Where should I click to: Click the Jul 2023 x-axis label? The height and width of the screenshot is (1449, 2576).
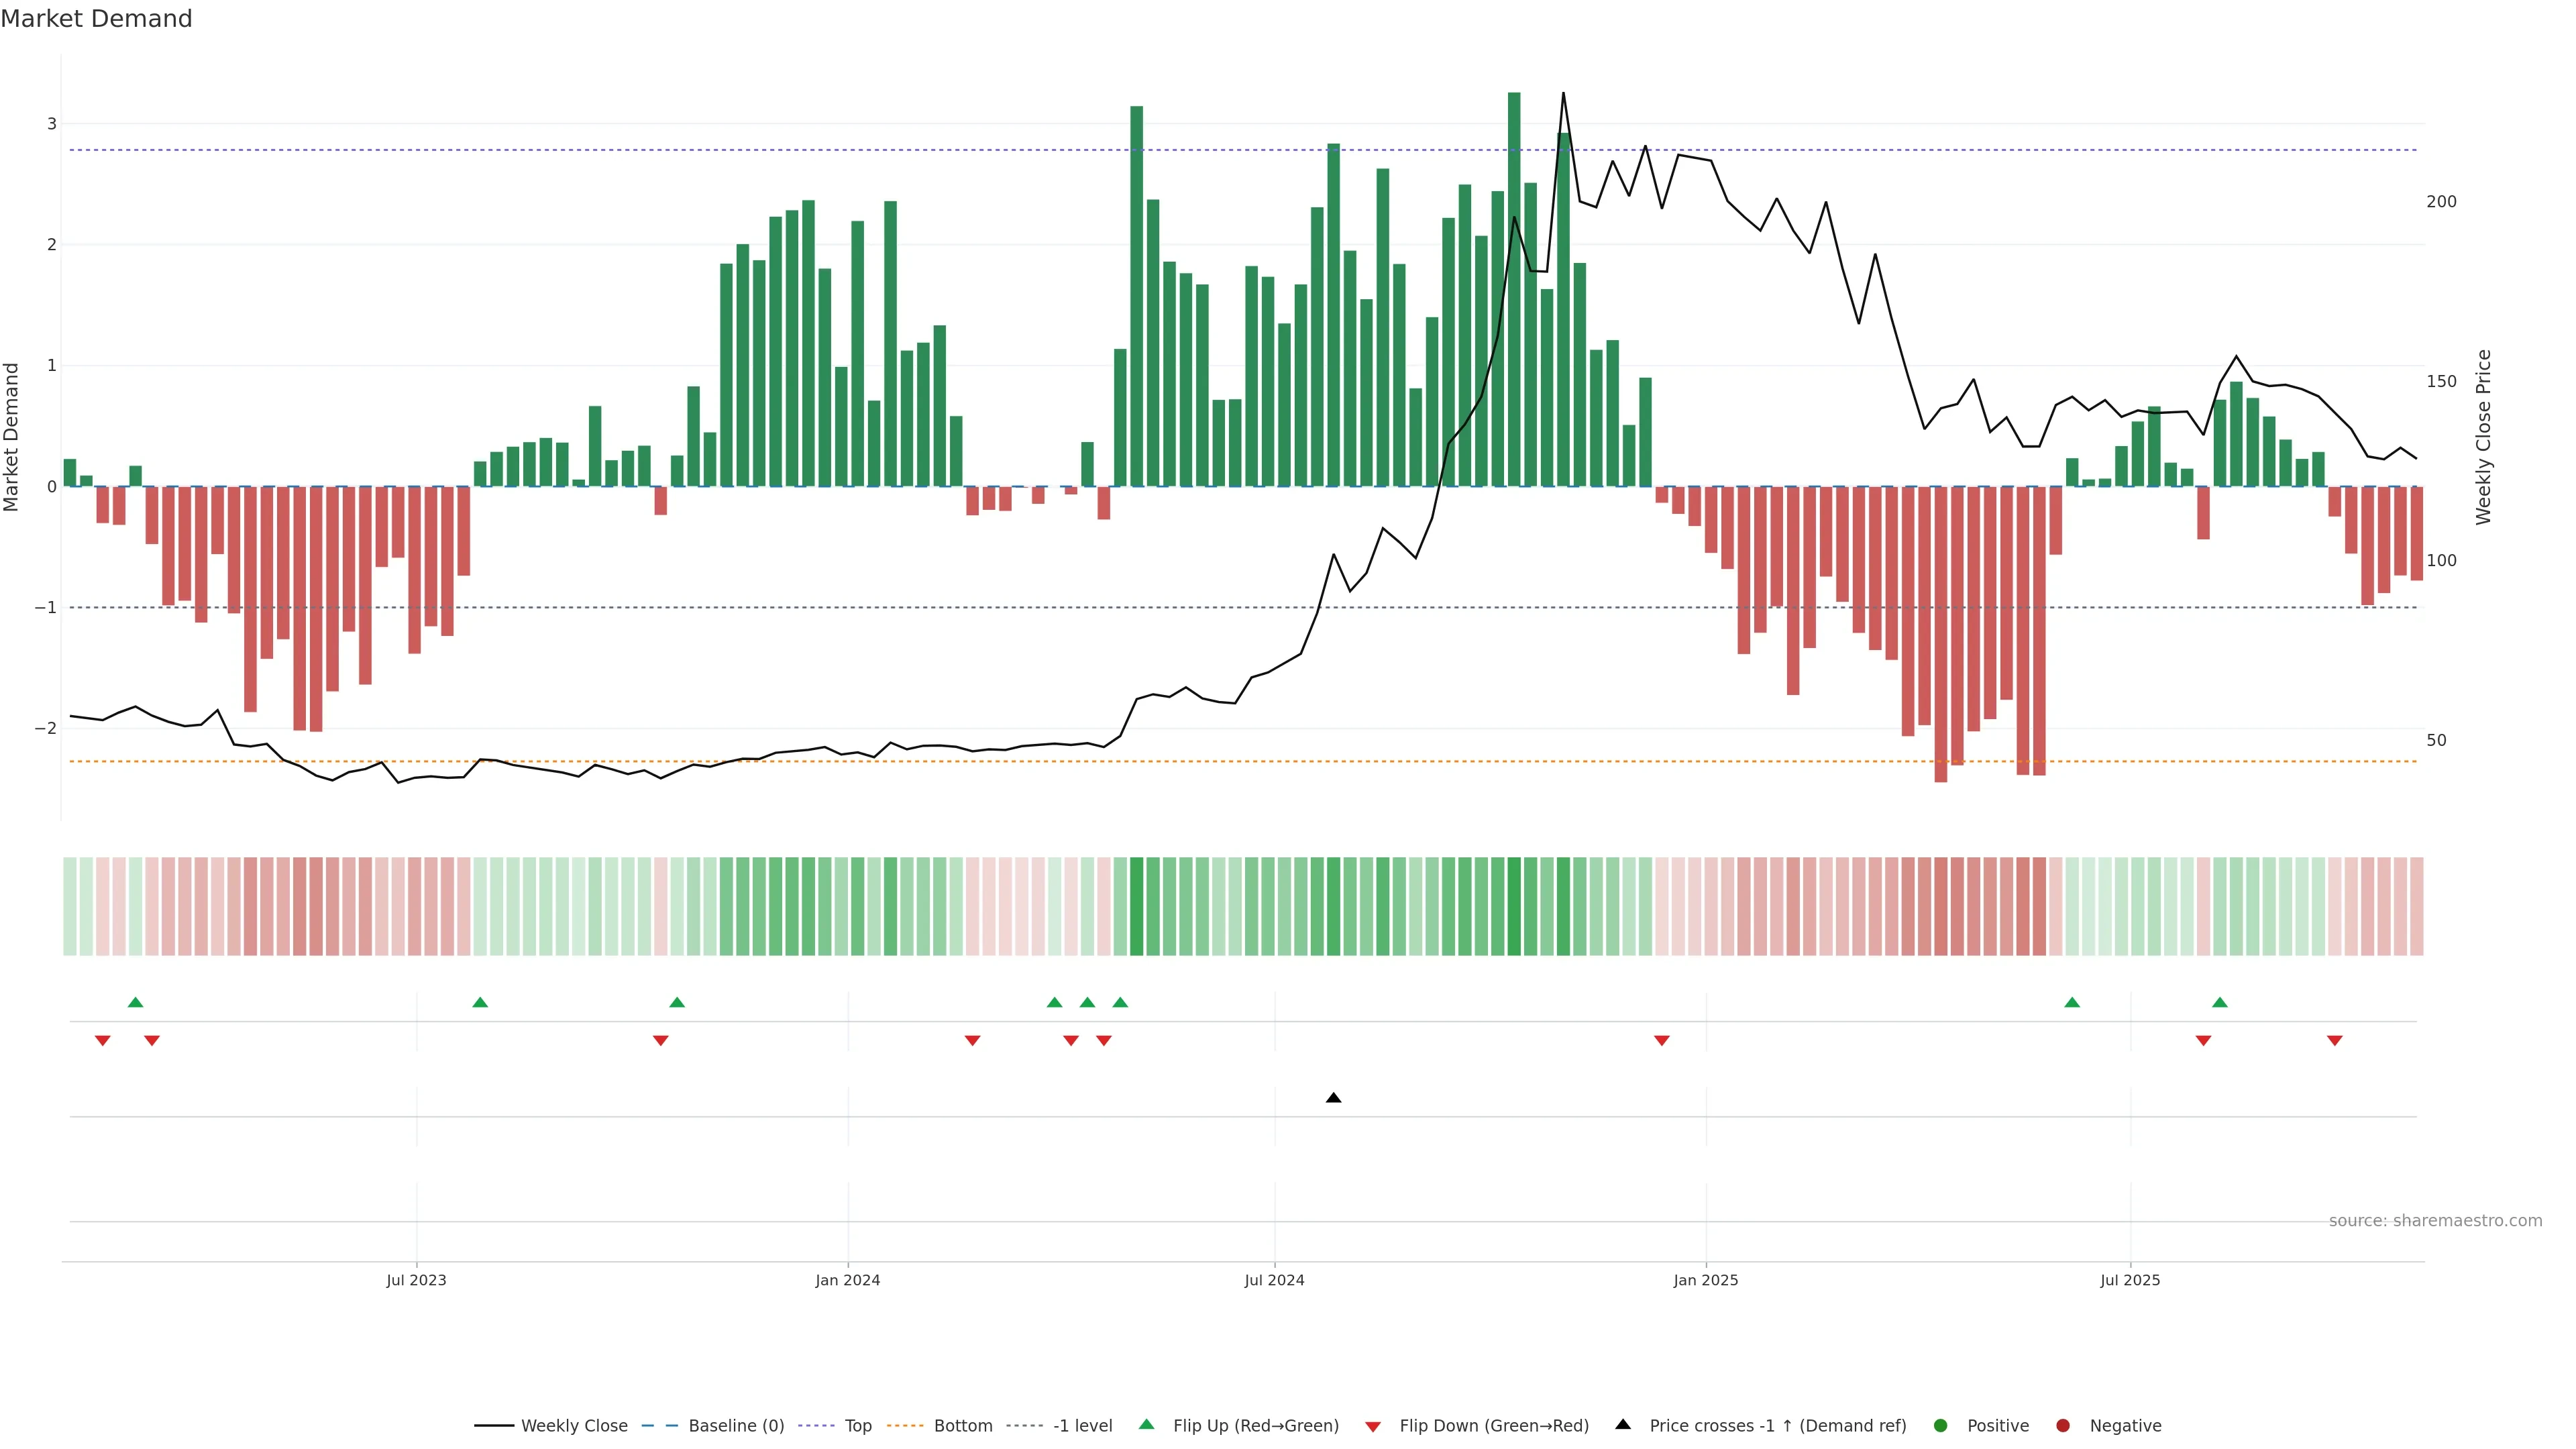tap(416, 1280)
